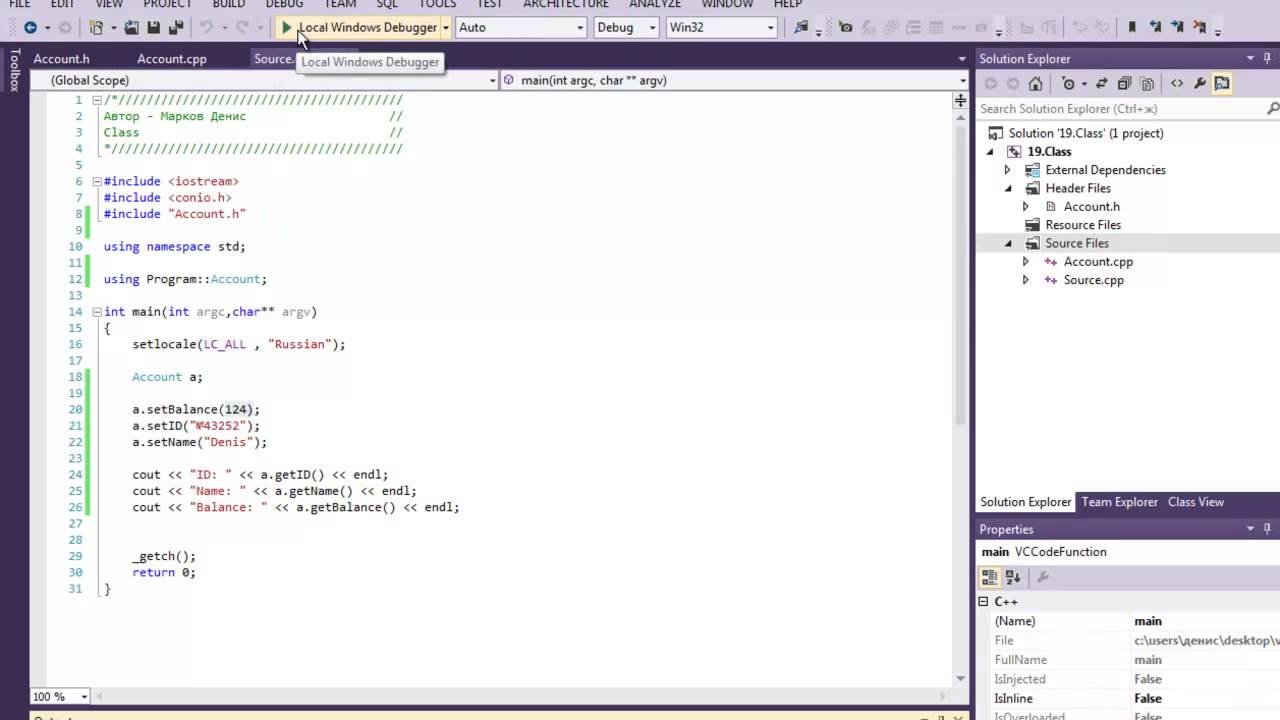Switch to the Account.cpp editor tab
This screenshot has height=720, width=1280.
[172, 59]
